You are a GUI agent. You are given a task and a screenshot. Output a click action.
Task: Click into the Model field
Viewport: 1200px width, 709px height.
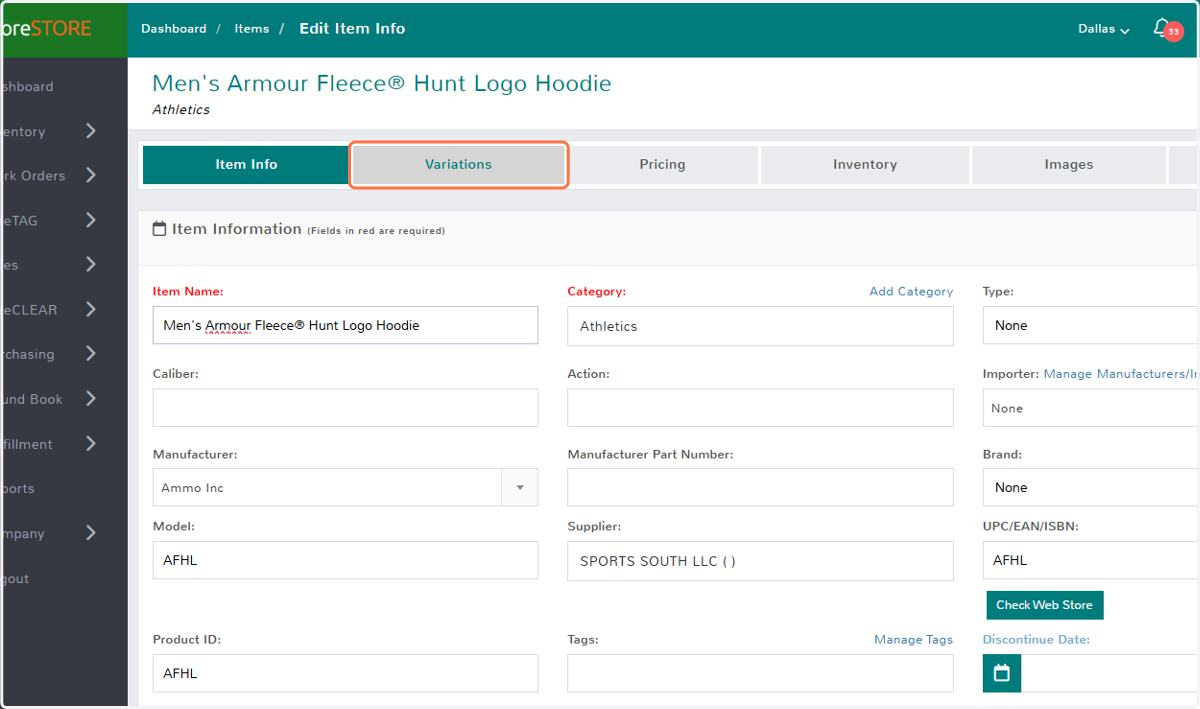(345, 560)
